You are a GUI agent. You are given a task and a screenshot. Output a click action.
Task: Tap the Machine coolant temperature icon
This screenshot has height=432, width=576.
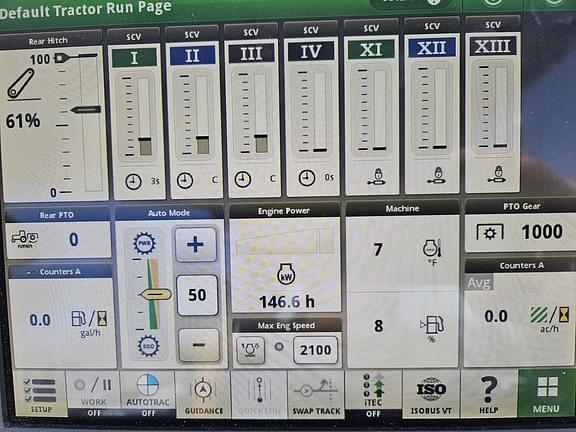click(432, 252)
